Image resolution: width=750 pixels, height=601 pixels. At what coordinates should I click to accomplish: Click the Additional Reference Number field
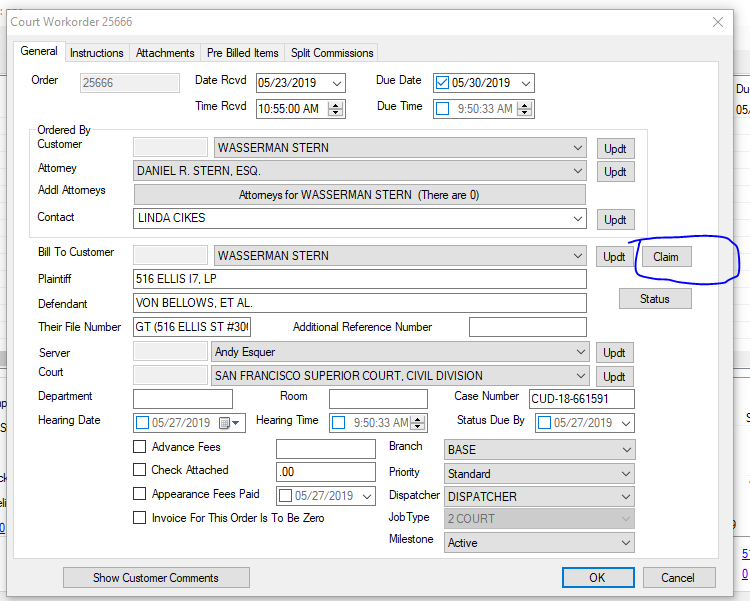528,327
